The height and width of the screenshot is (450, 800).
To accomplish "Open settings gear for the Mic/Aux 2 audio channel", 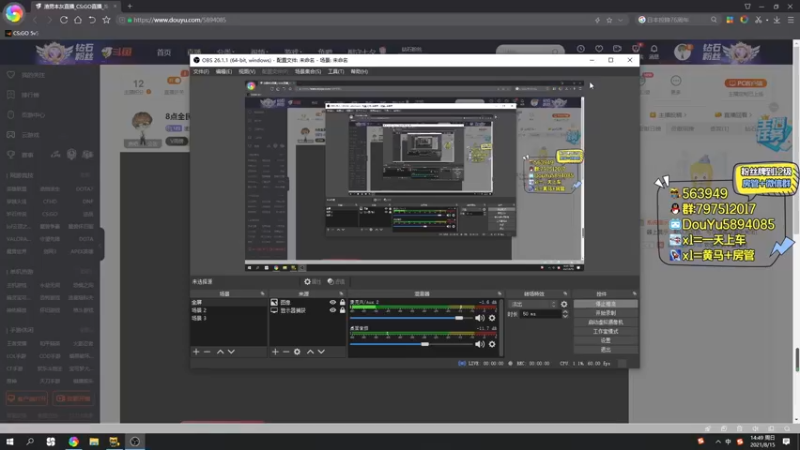I will pyautogui.click(x=492, y=318).
